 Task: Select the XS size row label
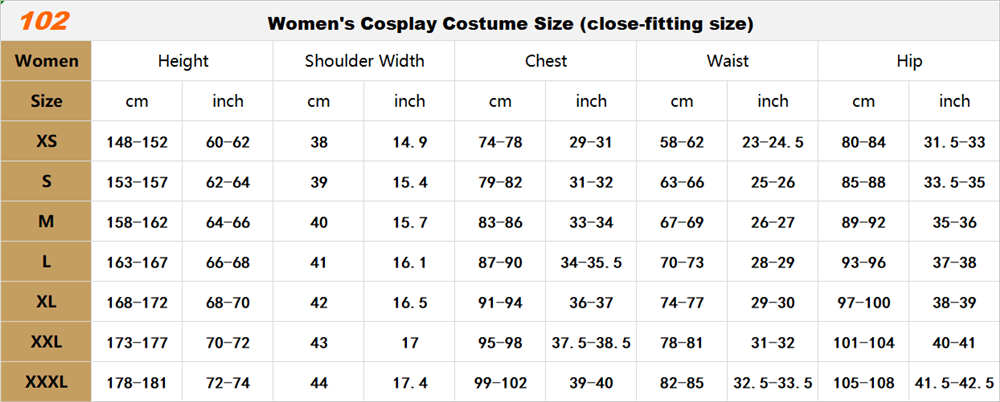click(x=46, y=142)
